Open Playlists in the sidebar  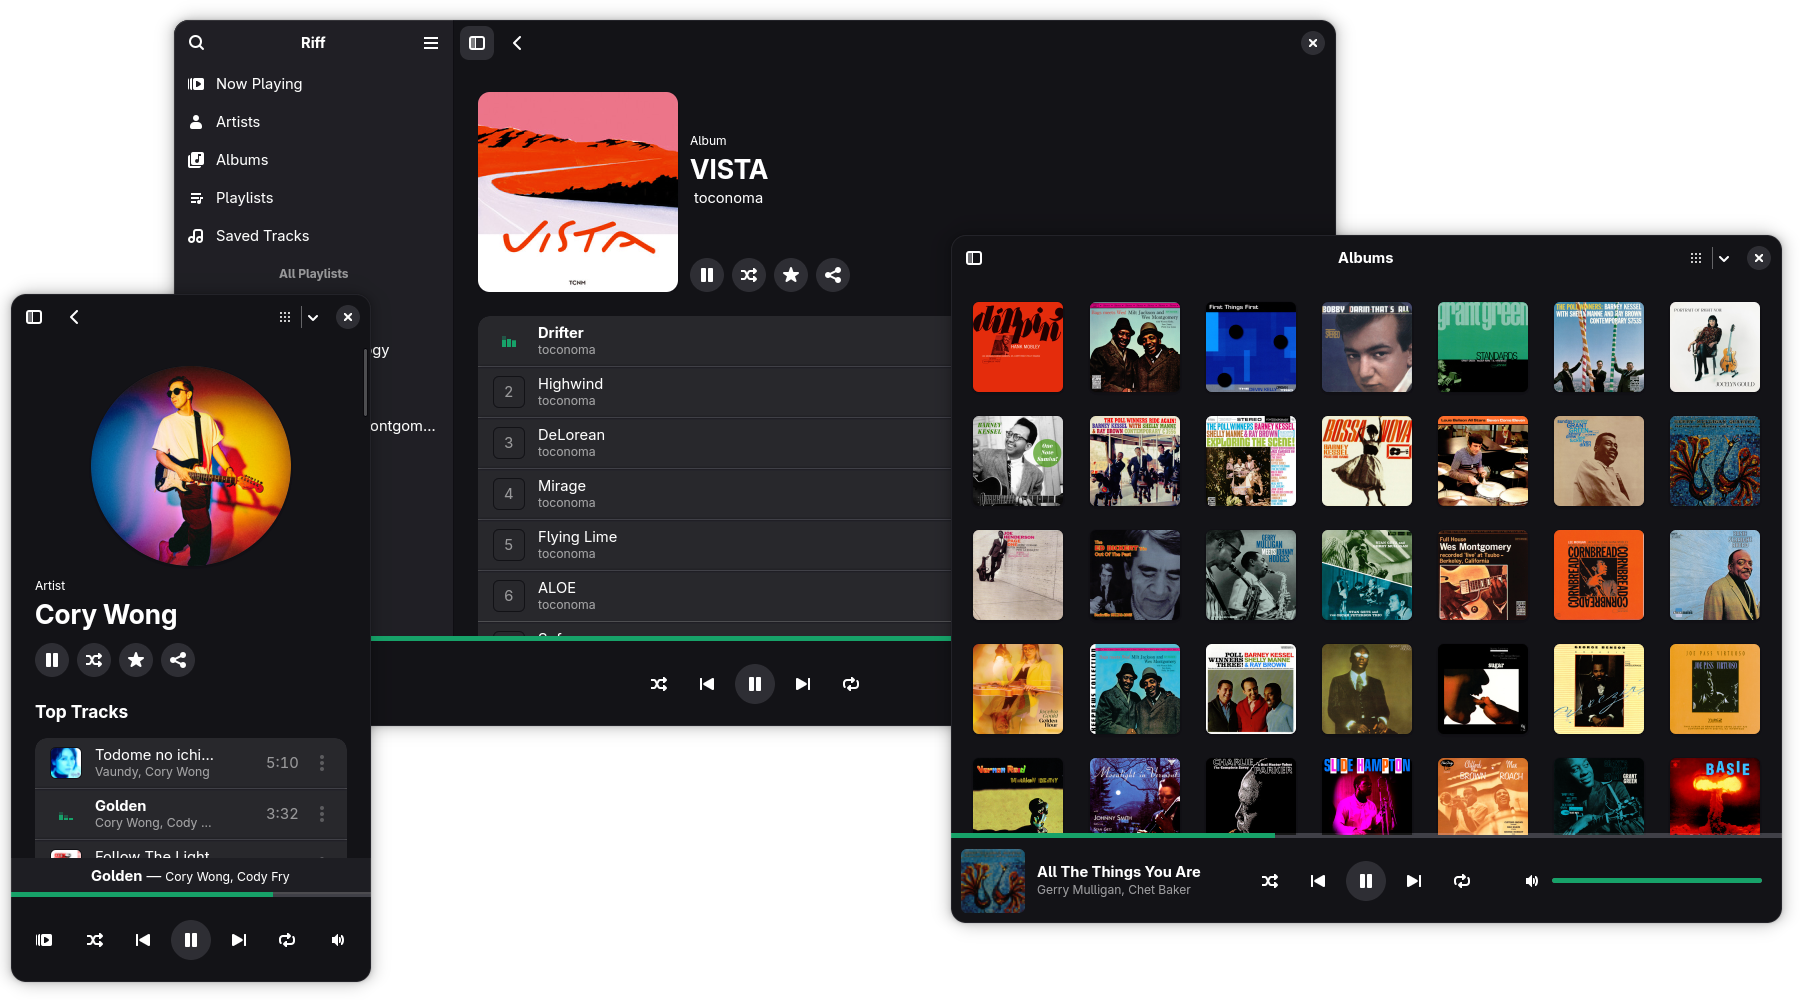[313, 198]
